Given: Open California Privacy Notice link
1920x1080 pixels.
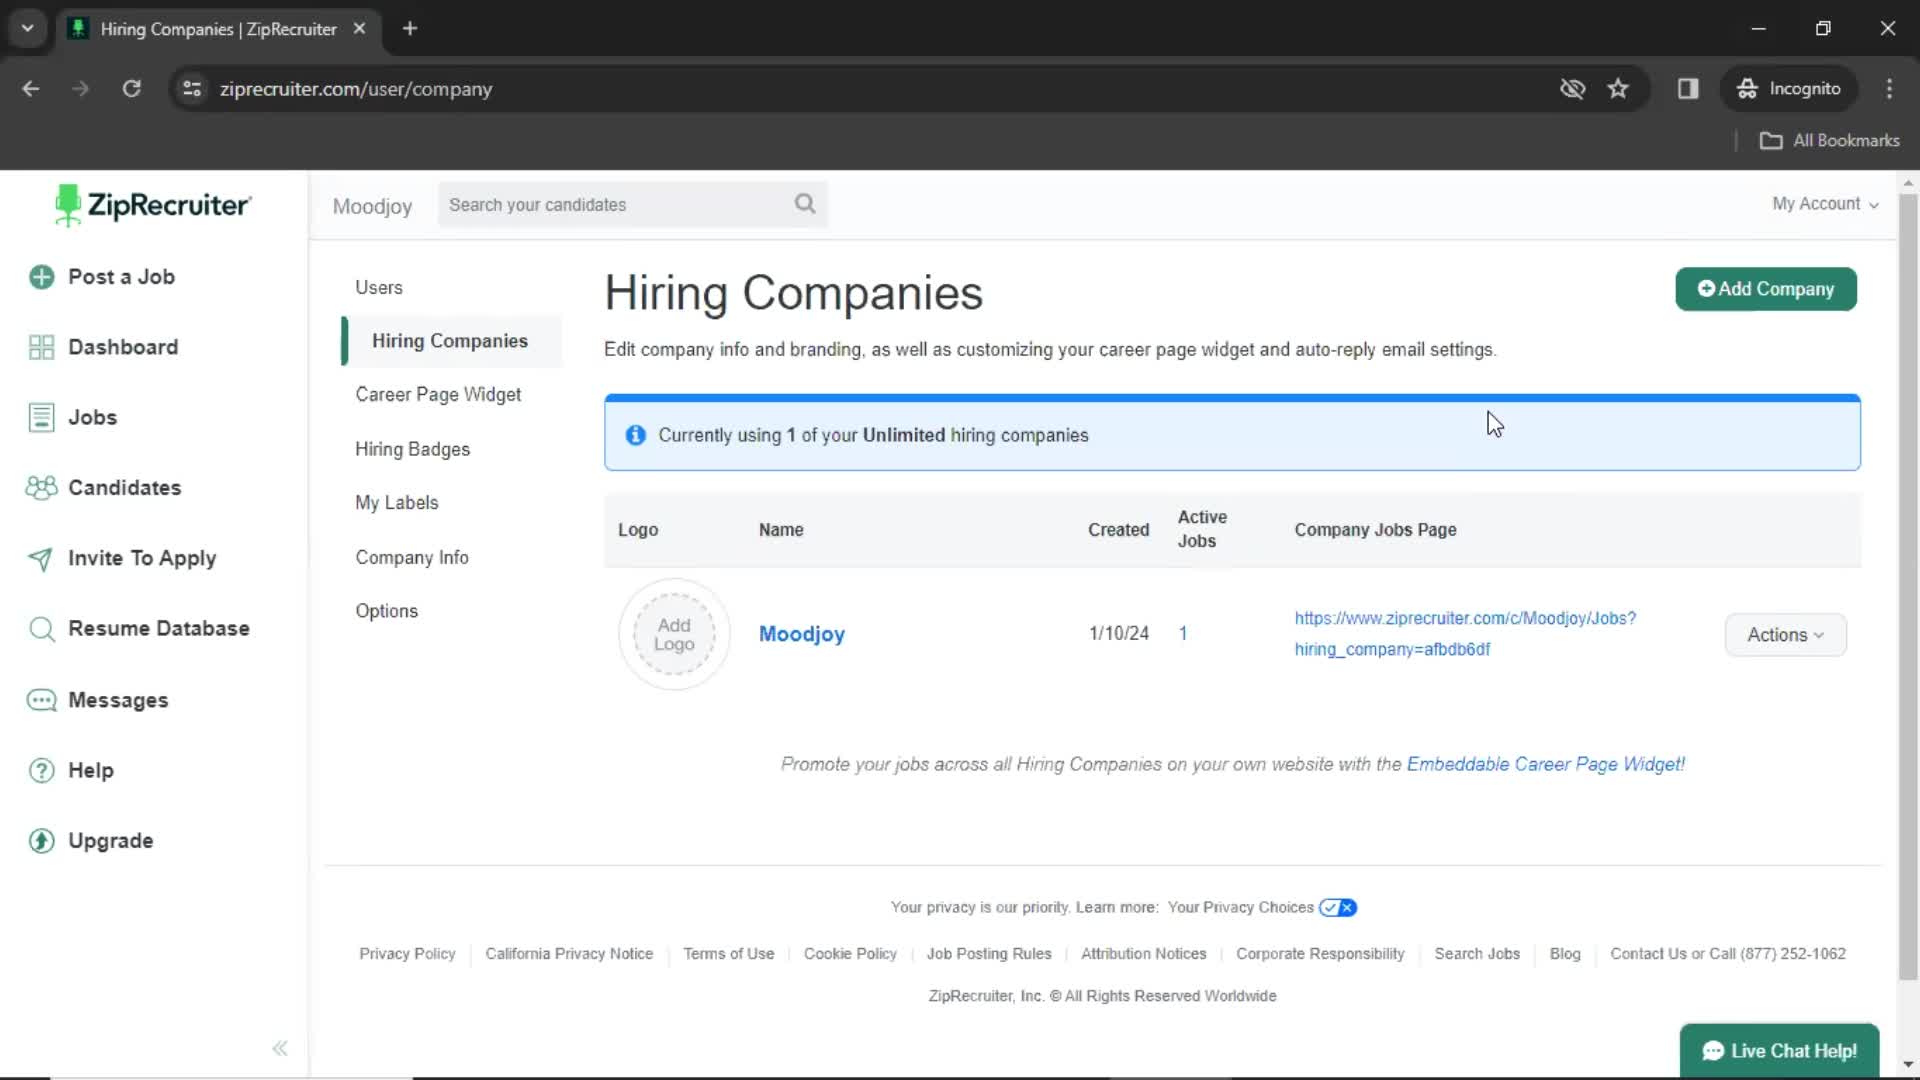Looking at the screenshot, I should 569,954.
